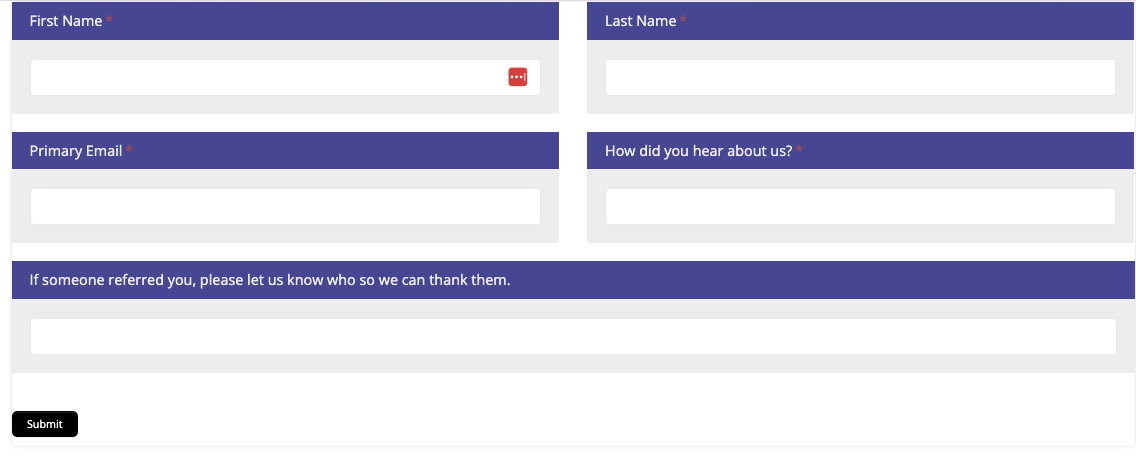1136x456 pixels.
Task: Click into the Last Name input box
Action: click(859, 77)
